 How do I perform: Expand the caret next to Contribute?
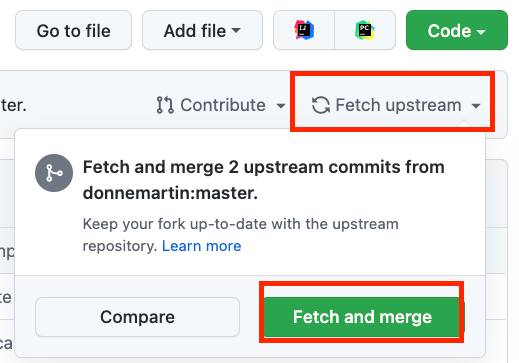(281, 106)
